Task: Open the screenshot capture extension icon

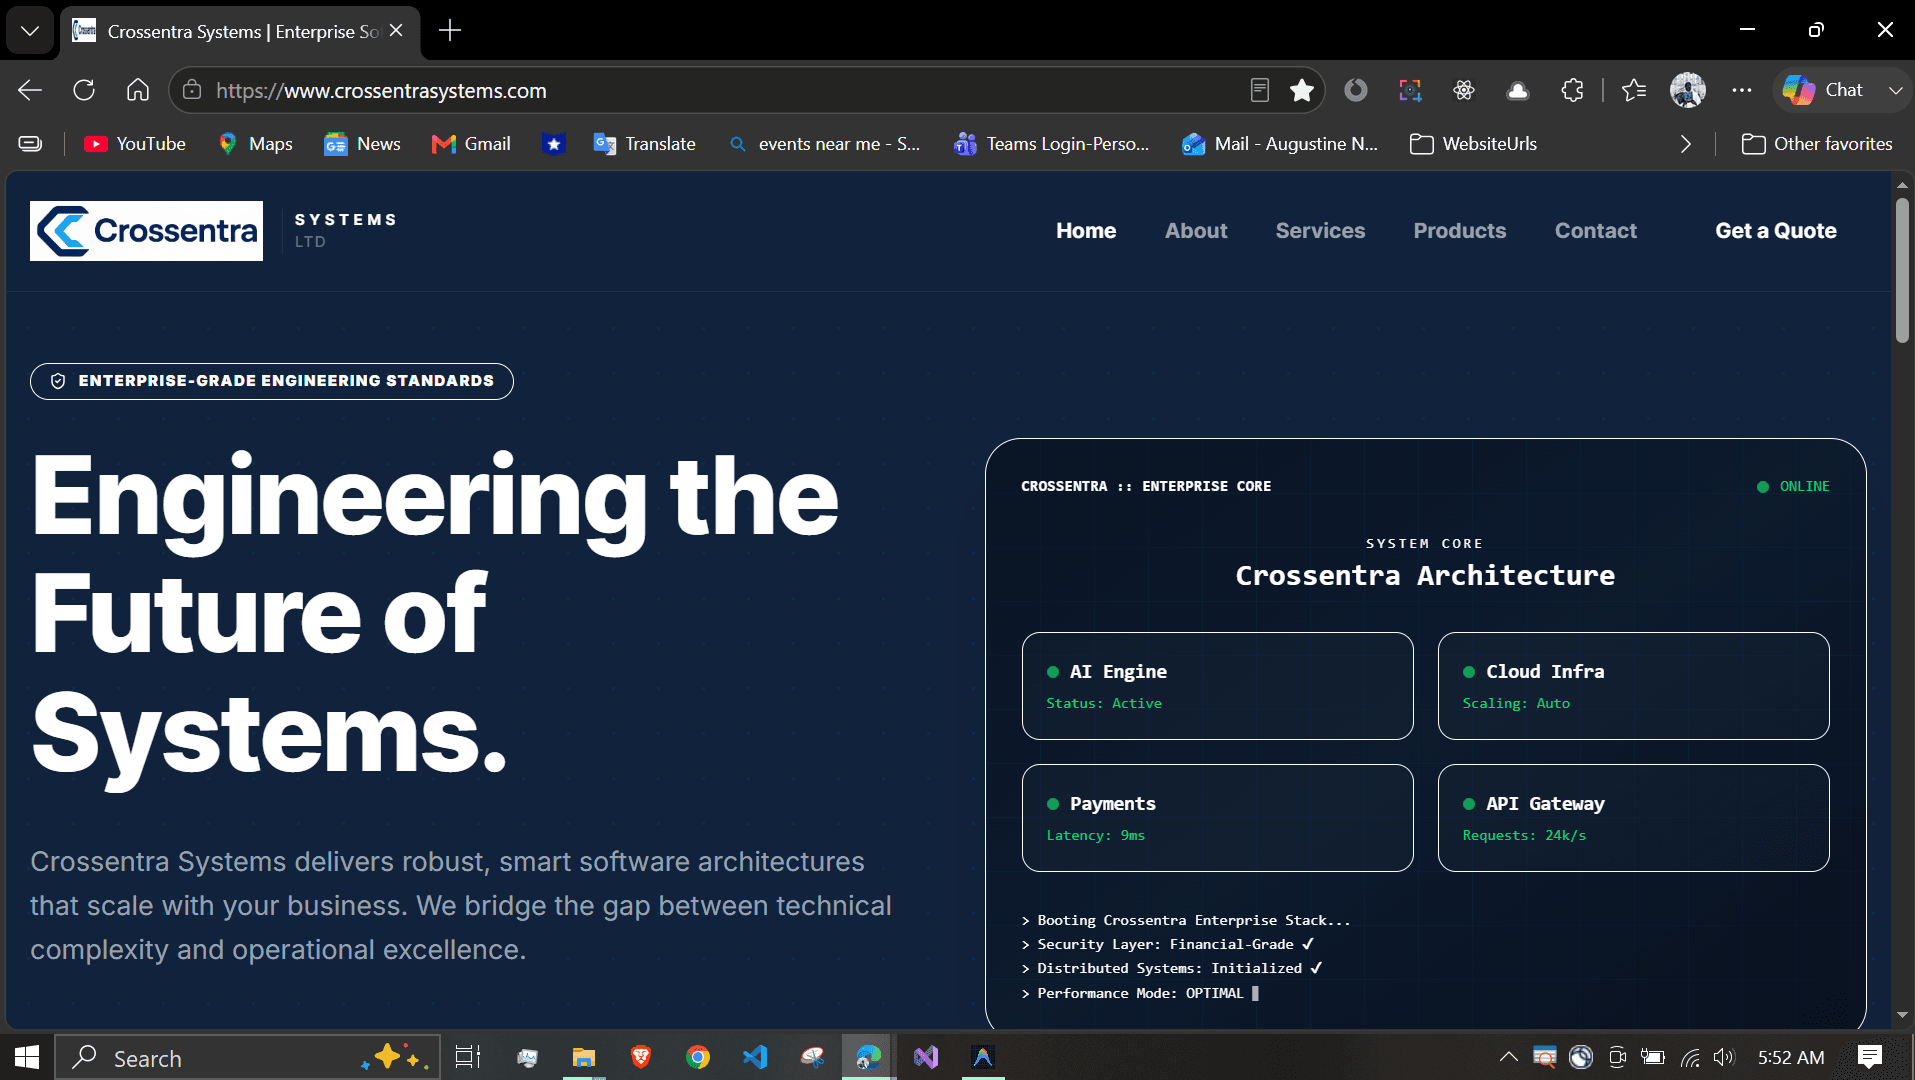Action: coord(1410,90)
